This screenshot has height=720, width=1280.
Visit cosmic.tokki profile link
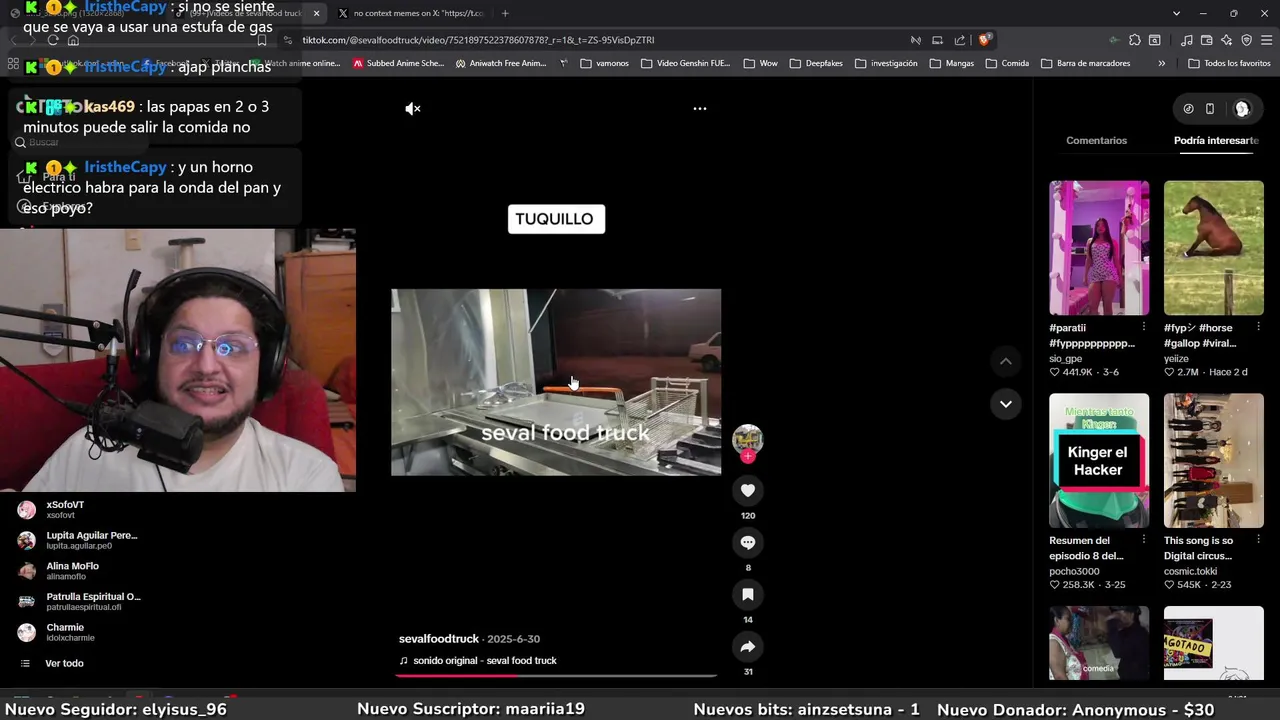coord(1190,571)
